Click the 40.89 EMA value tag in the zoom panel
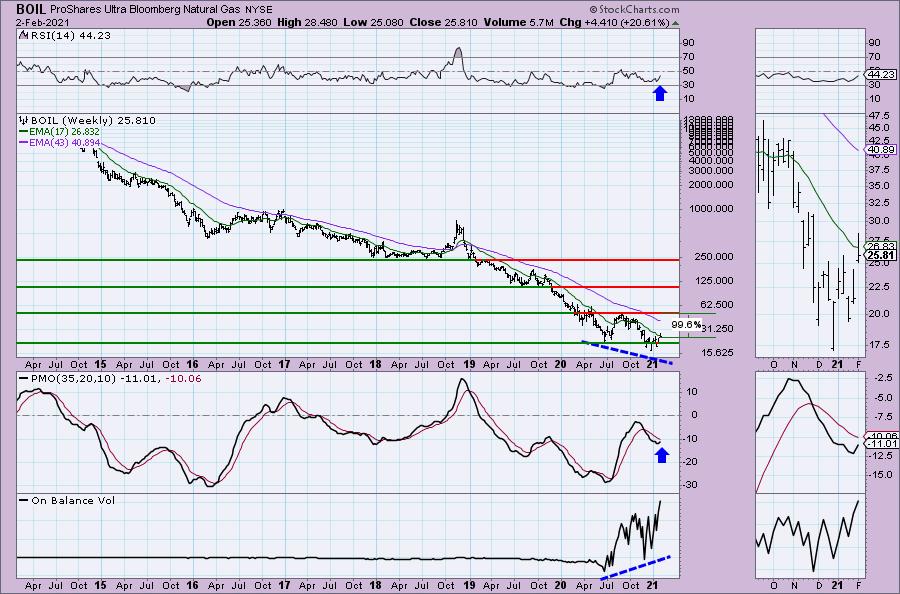This screenshot has width=900, height=594. pos(882,150)
